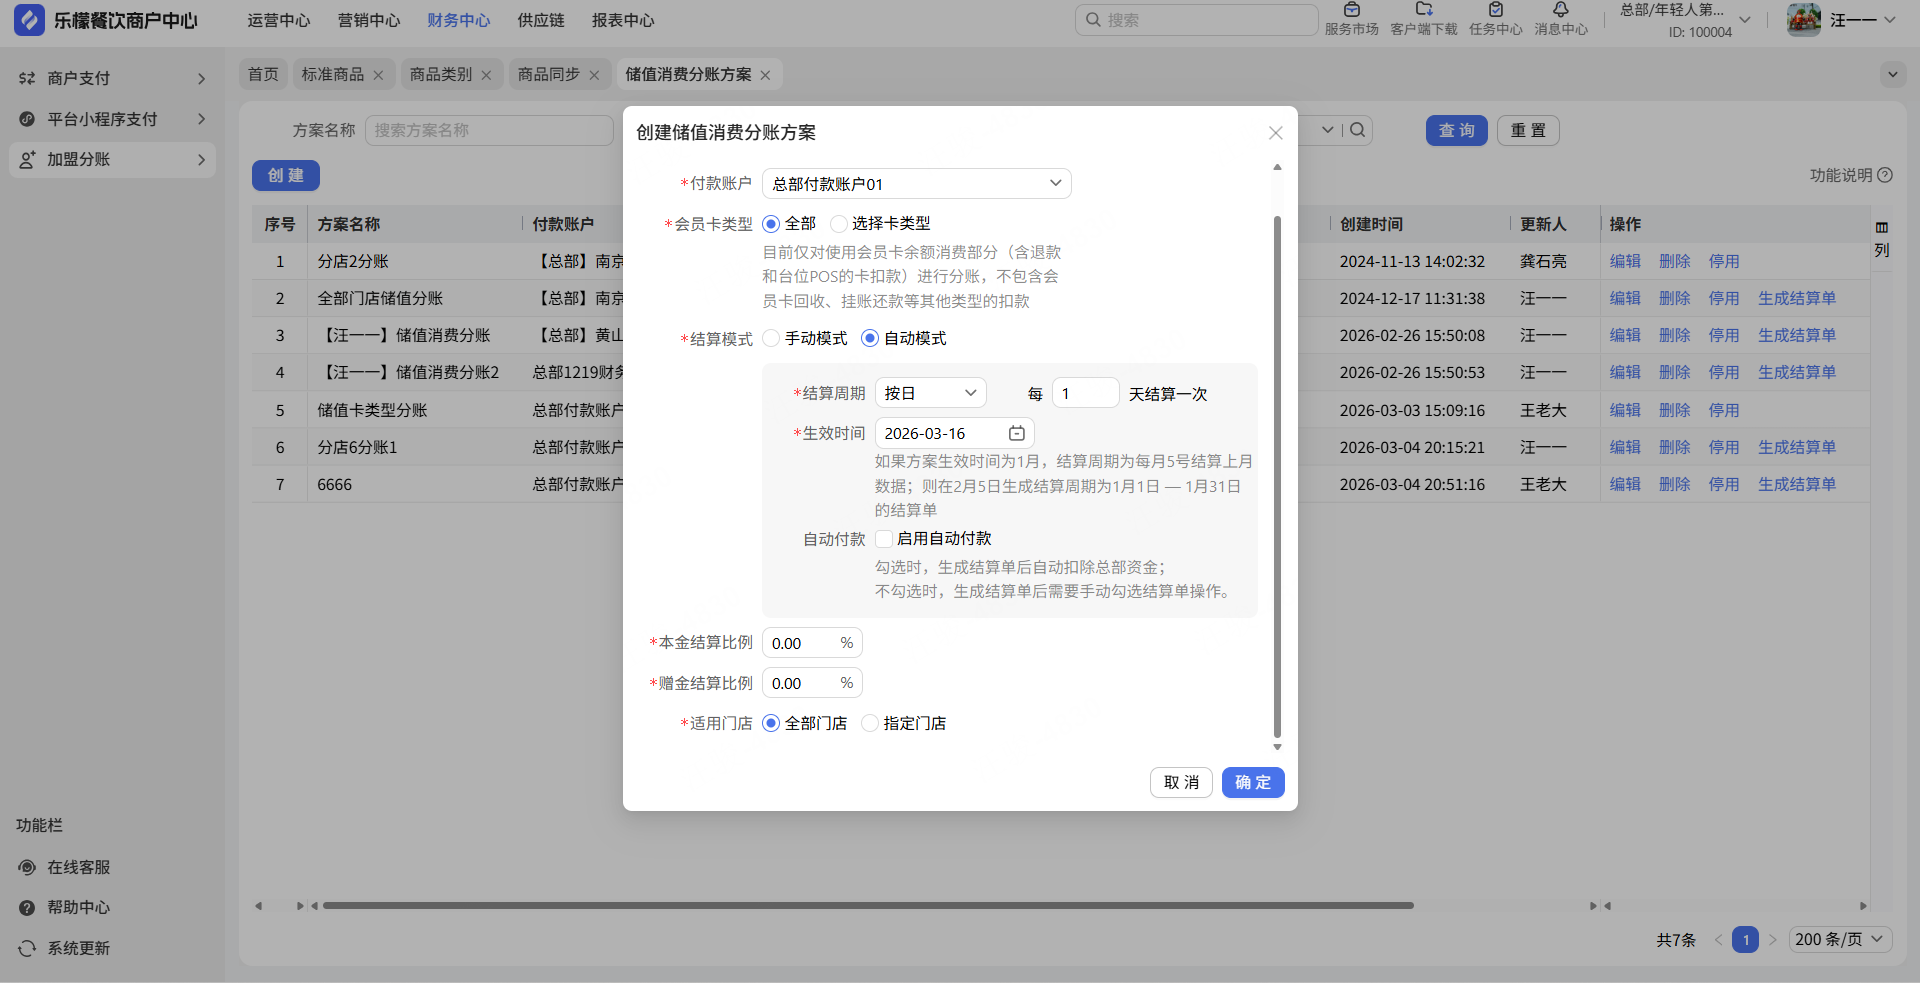Click the 功能说明 help question icon
1920x983 pixels.
click(x=1885, y=175)
